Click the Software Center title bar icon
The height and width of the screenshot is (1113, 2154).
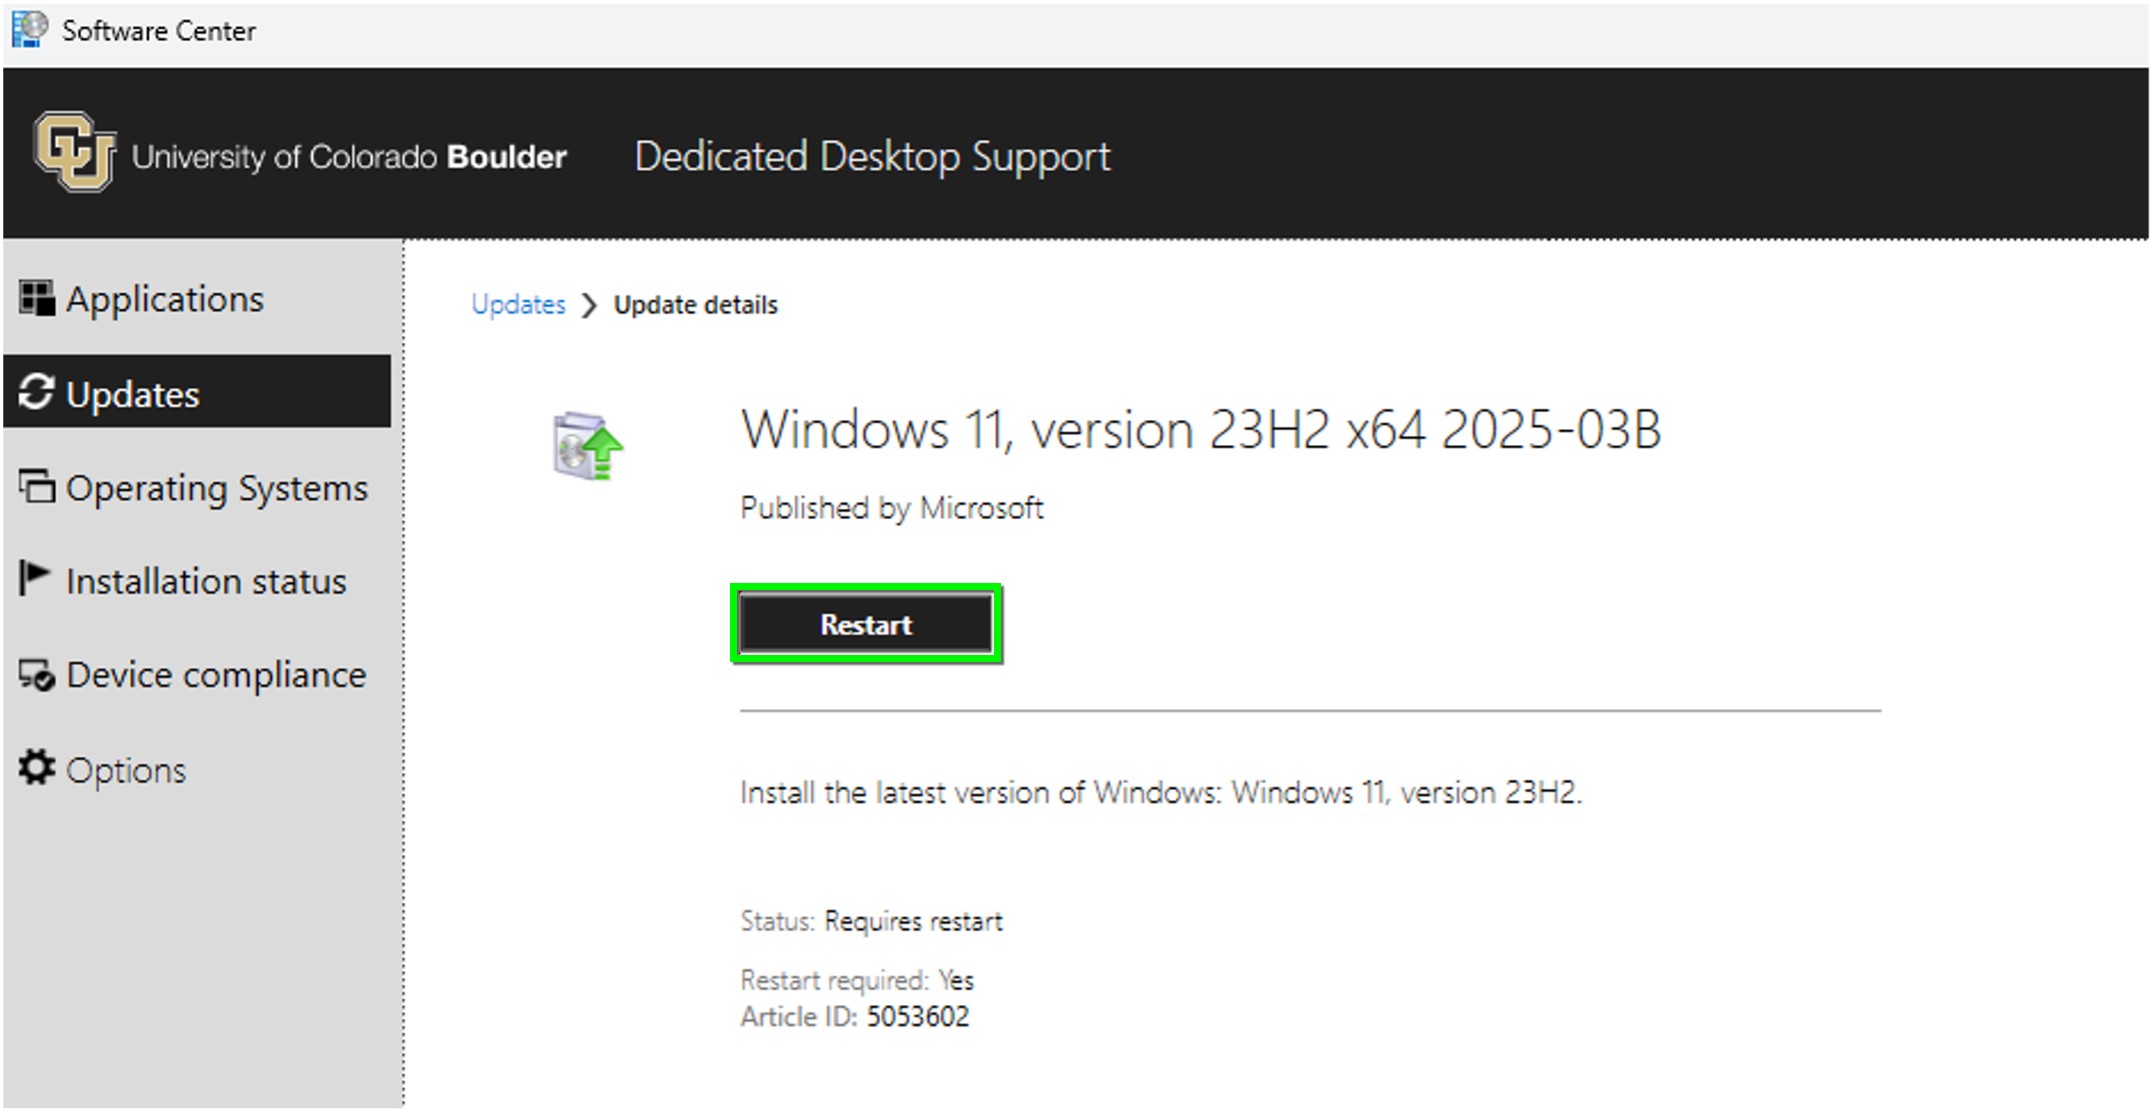tap(30, 29)
